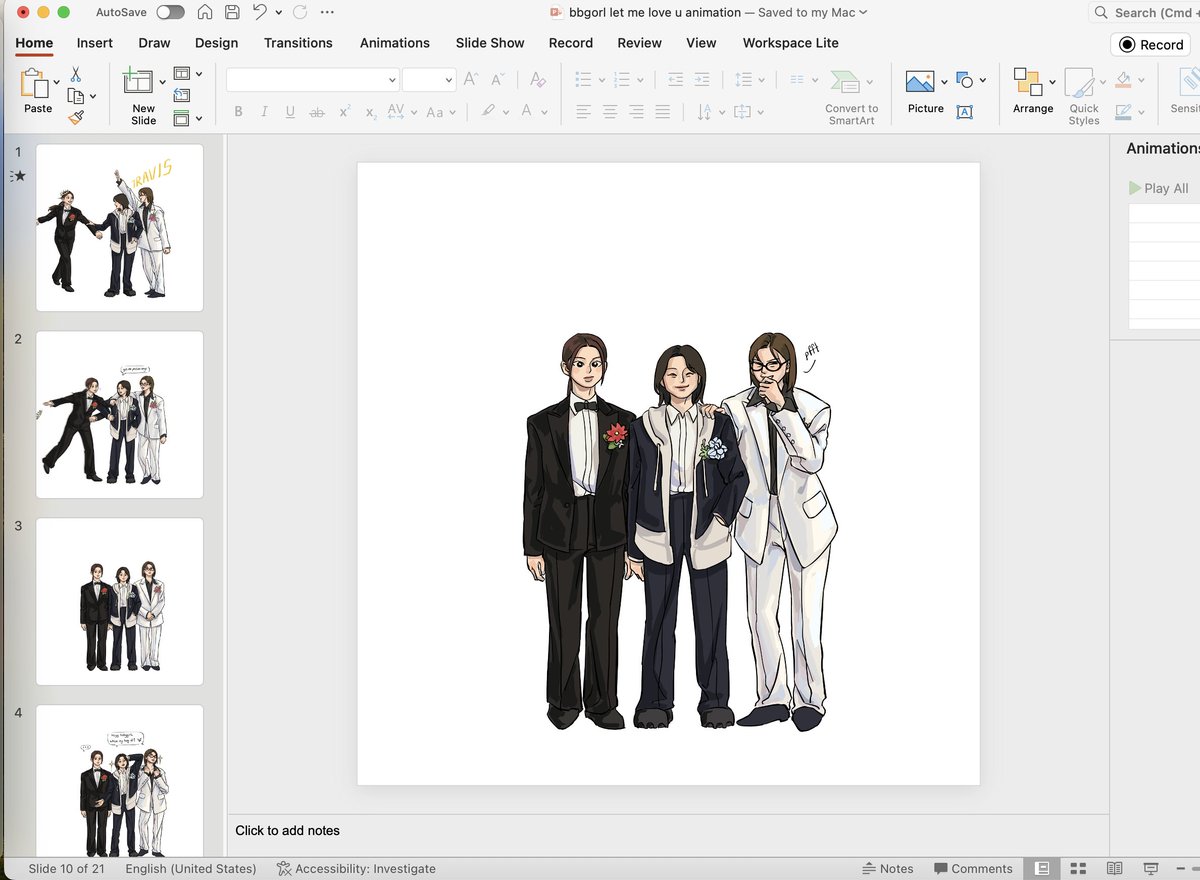This screenshot has width=1200, height=880.
Task: Open the Shapes dropdown arrow
Action: coord(983,80)
